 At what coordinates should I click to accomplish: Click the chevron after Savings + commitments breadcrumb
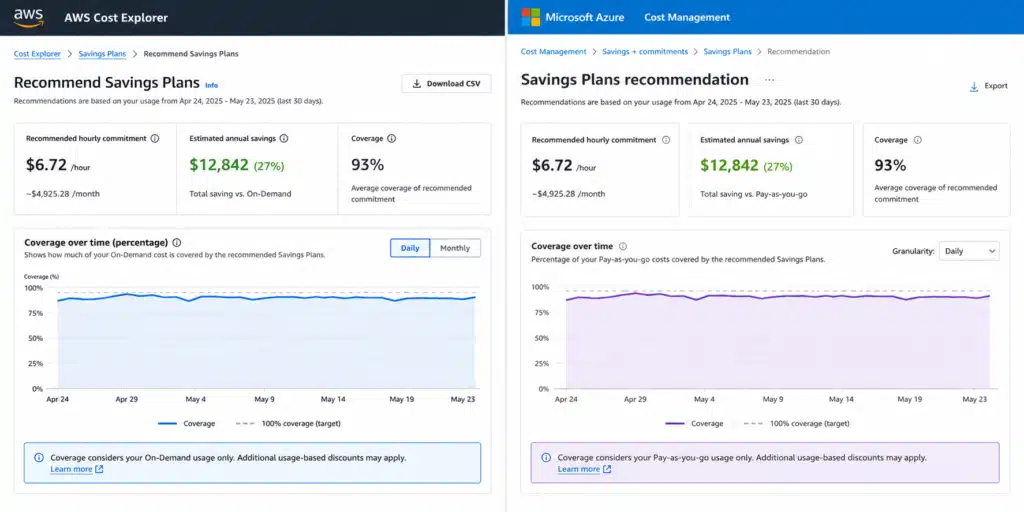(x=696, y=51)
